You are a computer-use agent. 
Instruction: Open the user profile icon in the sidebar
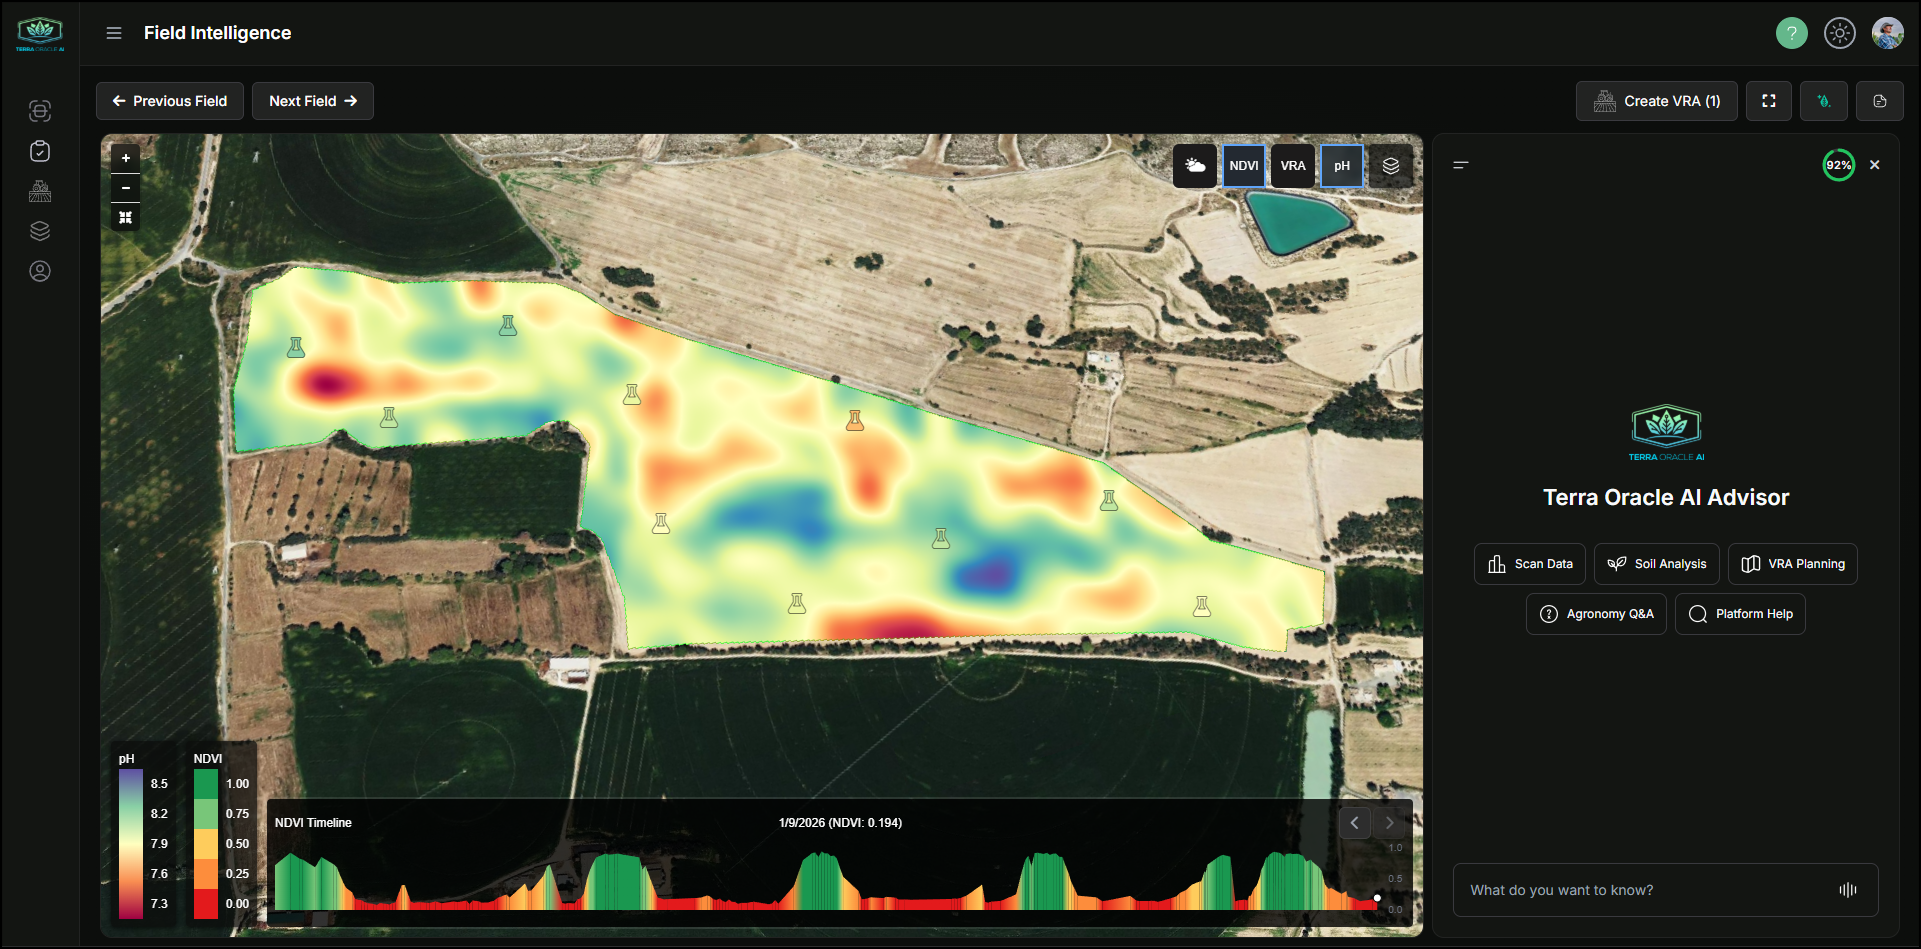click(x=39, y=271)
